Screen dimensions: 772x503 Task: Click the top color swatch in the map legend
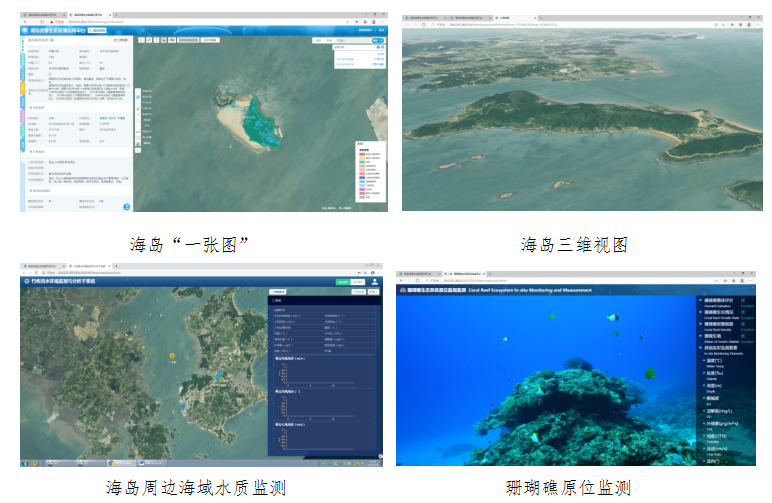pyautogui.click(x=361, y=155)
